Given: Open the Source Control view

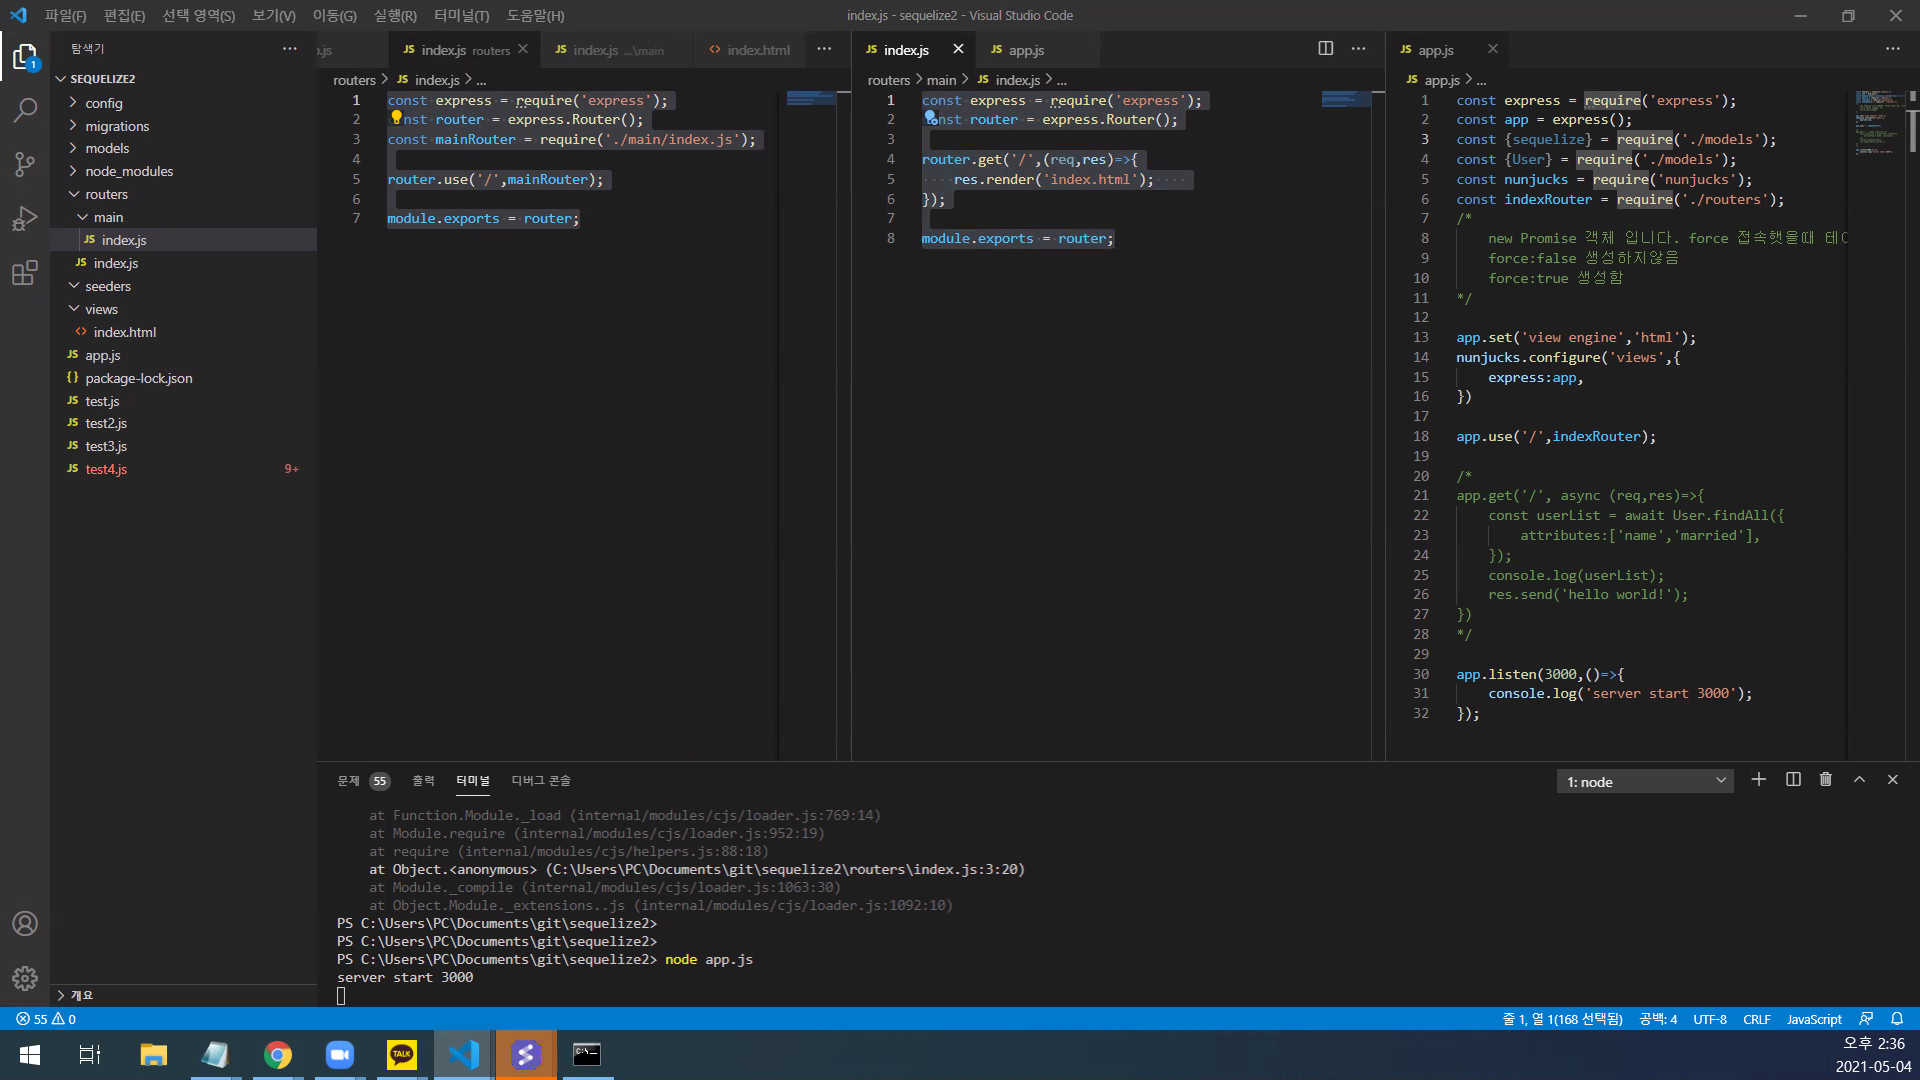Looking at the screenshot, I should click(x=25, y=164).
